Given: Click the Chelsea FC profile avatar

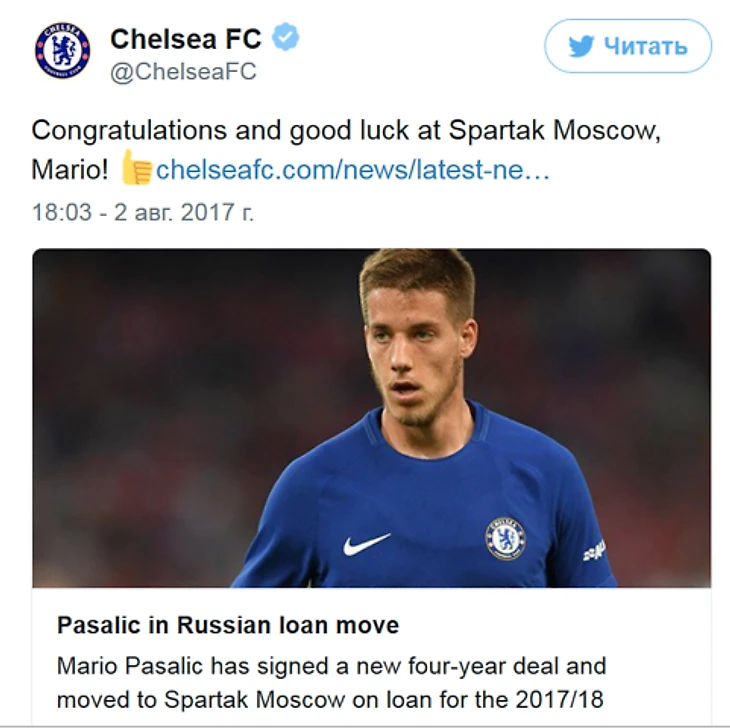Looking at the screenshot, I should coord(62,51).
